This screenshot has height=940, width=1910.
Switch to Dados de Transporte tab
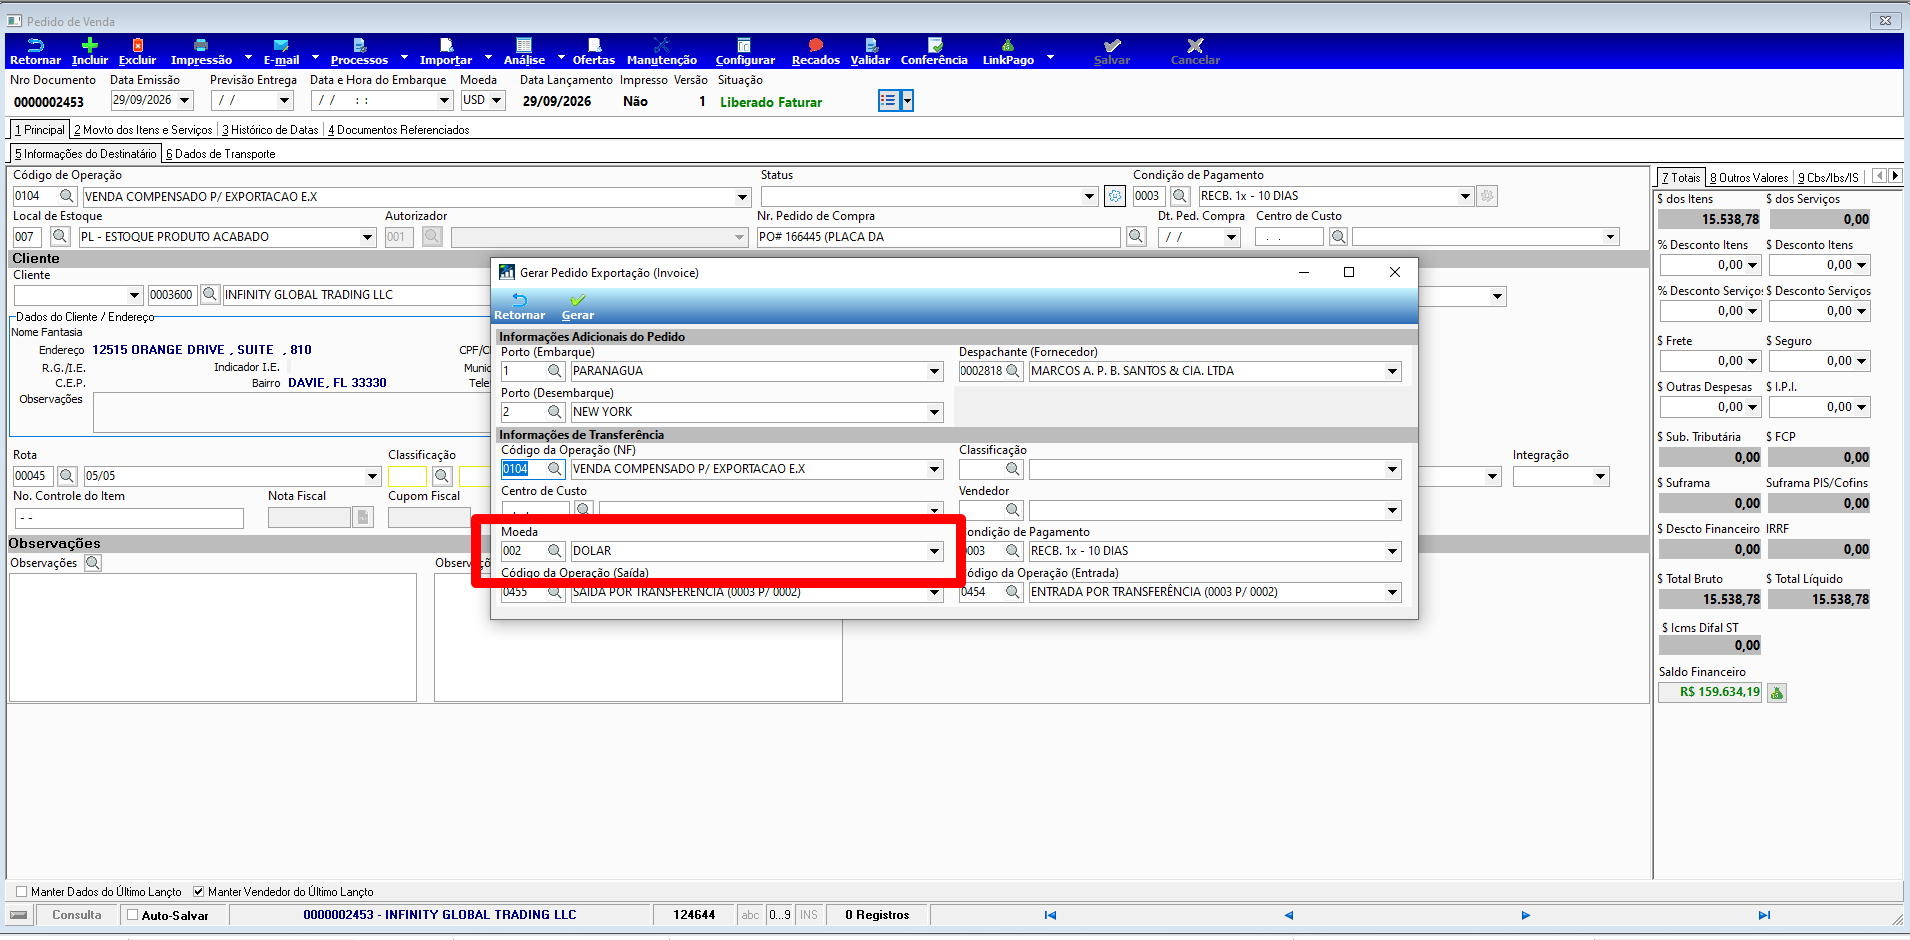[x=220, y=154]
